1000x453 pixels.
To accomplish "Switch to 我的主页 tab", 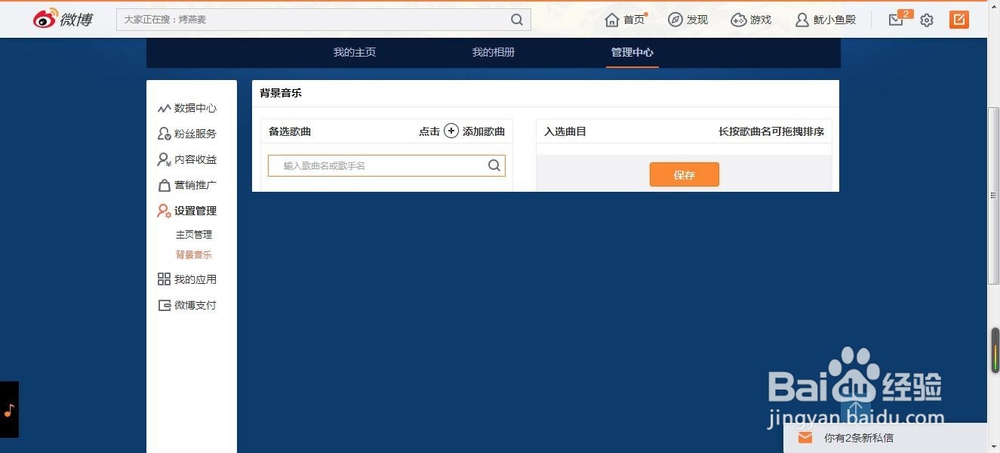I will tap(355, 52).
